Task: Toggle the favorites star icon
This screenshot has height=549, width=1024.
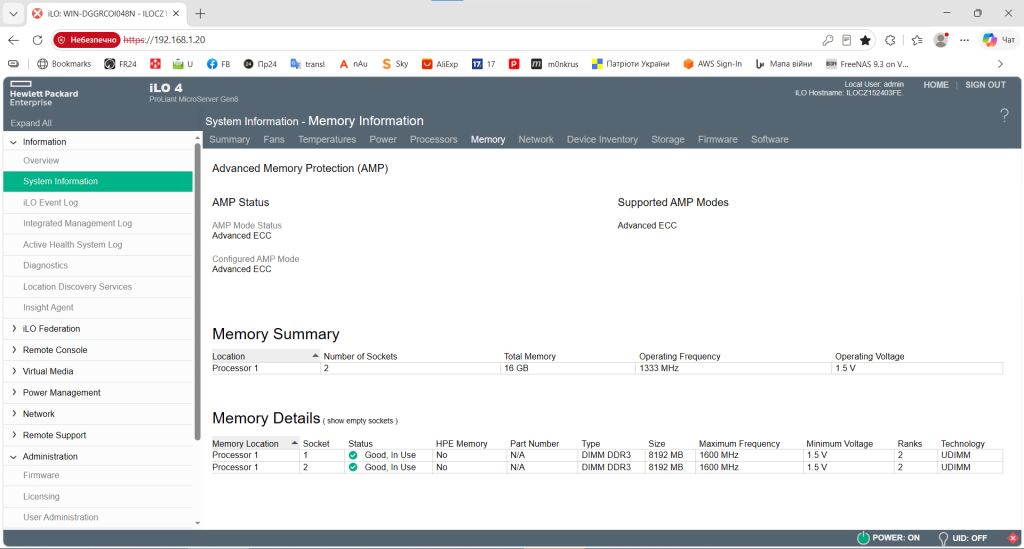Action: pos(865,40)
